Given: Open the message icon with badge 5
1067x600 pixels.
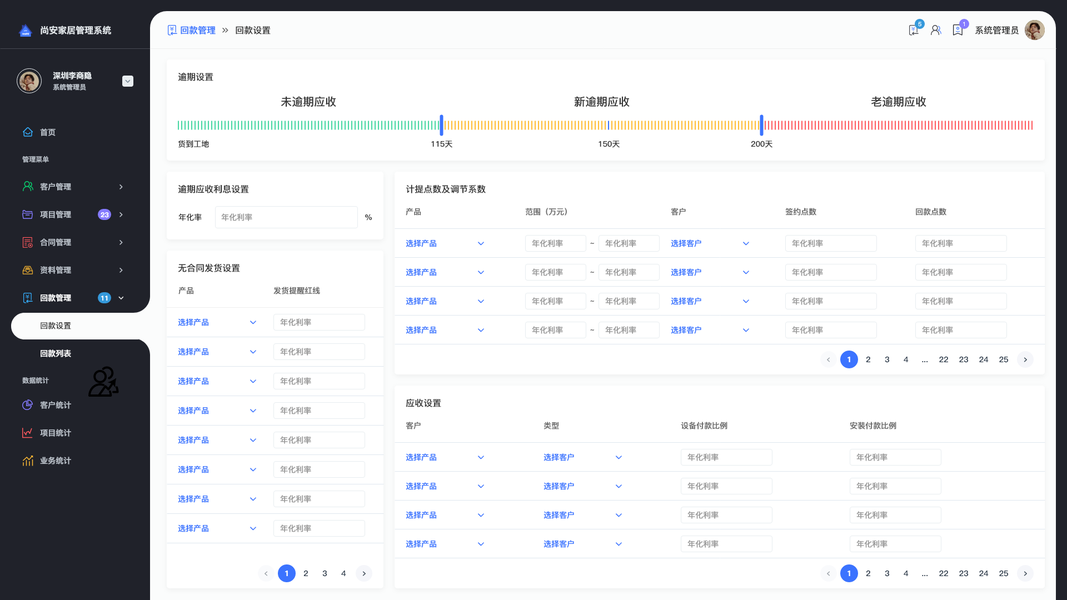Looking at the screenshot, I should [x=914, y=30].
